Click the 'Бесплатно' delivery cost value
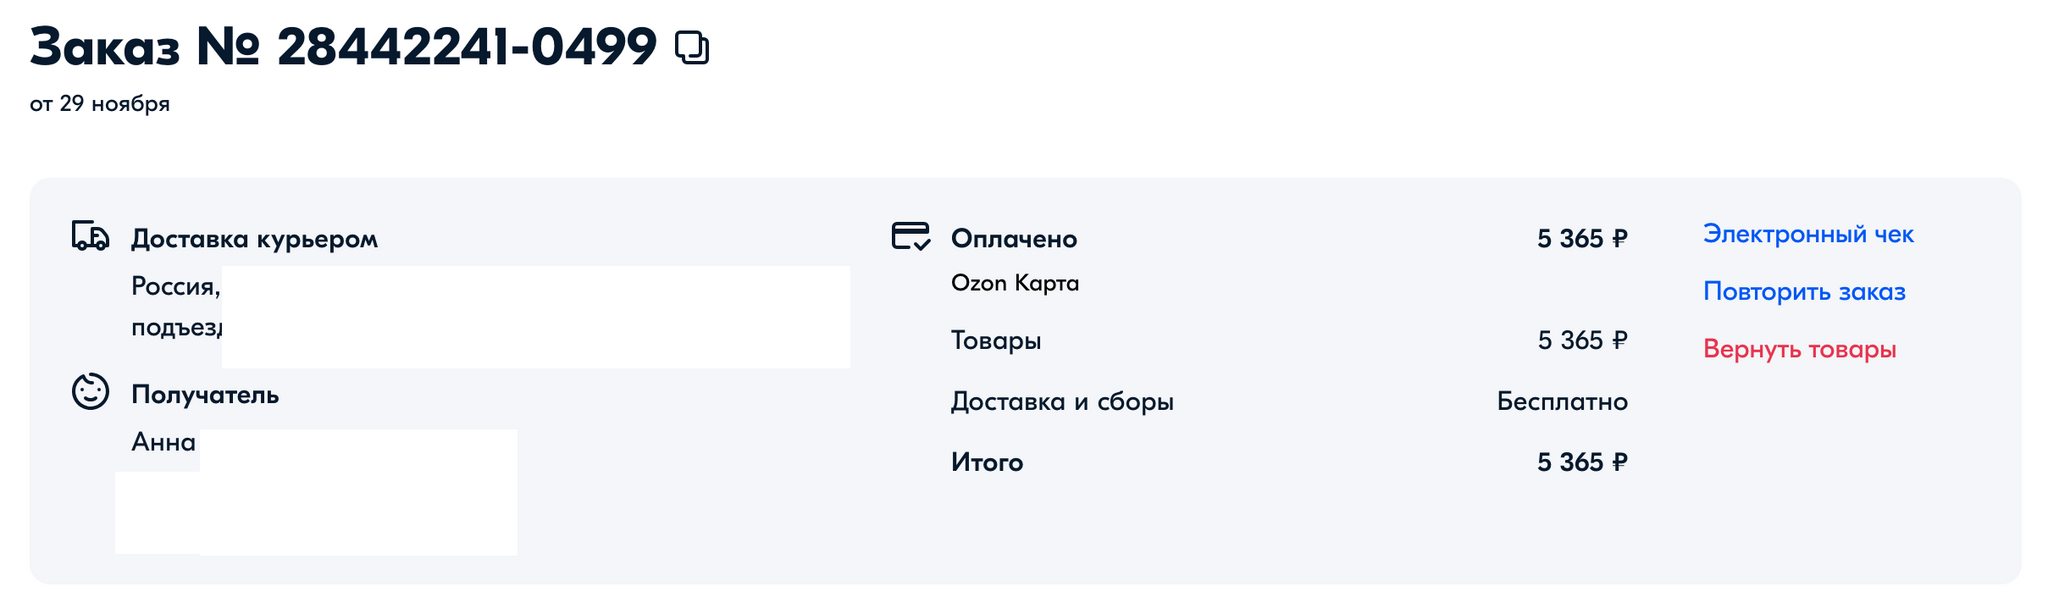The height and width of the screenshot is (603, 2048). coord(1562,402)
